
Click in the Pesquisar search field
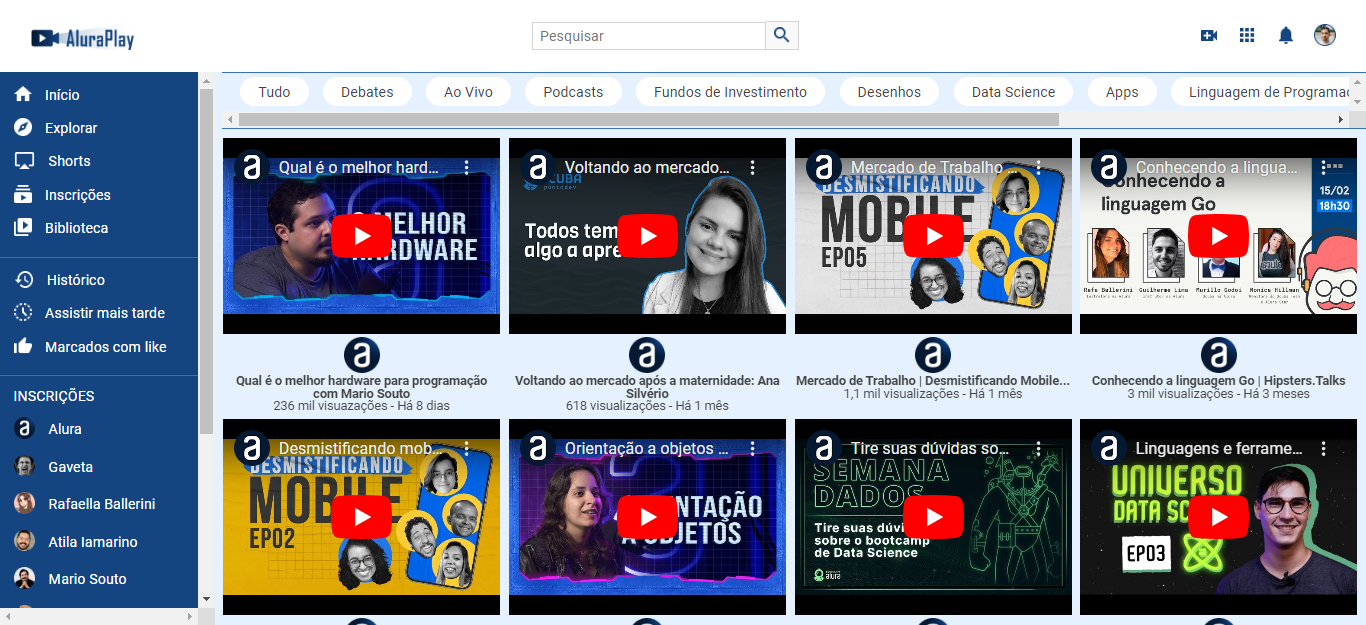coord(648,36)
